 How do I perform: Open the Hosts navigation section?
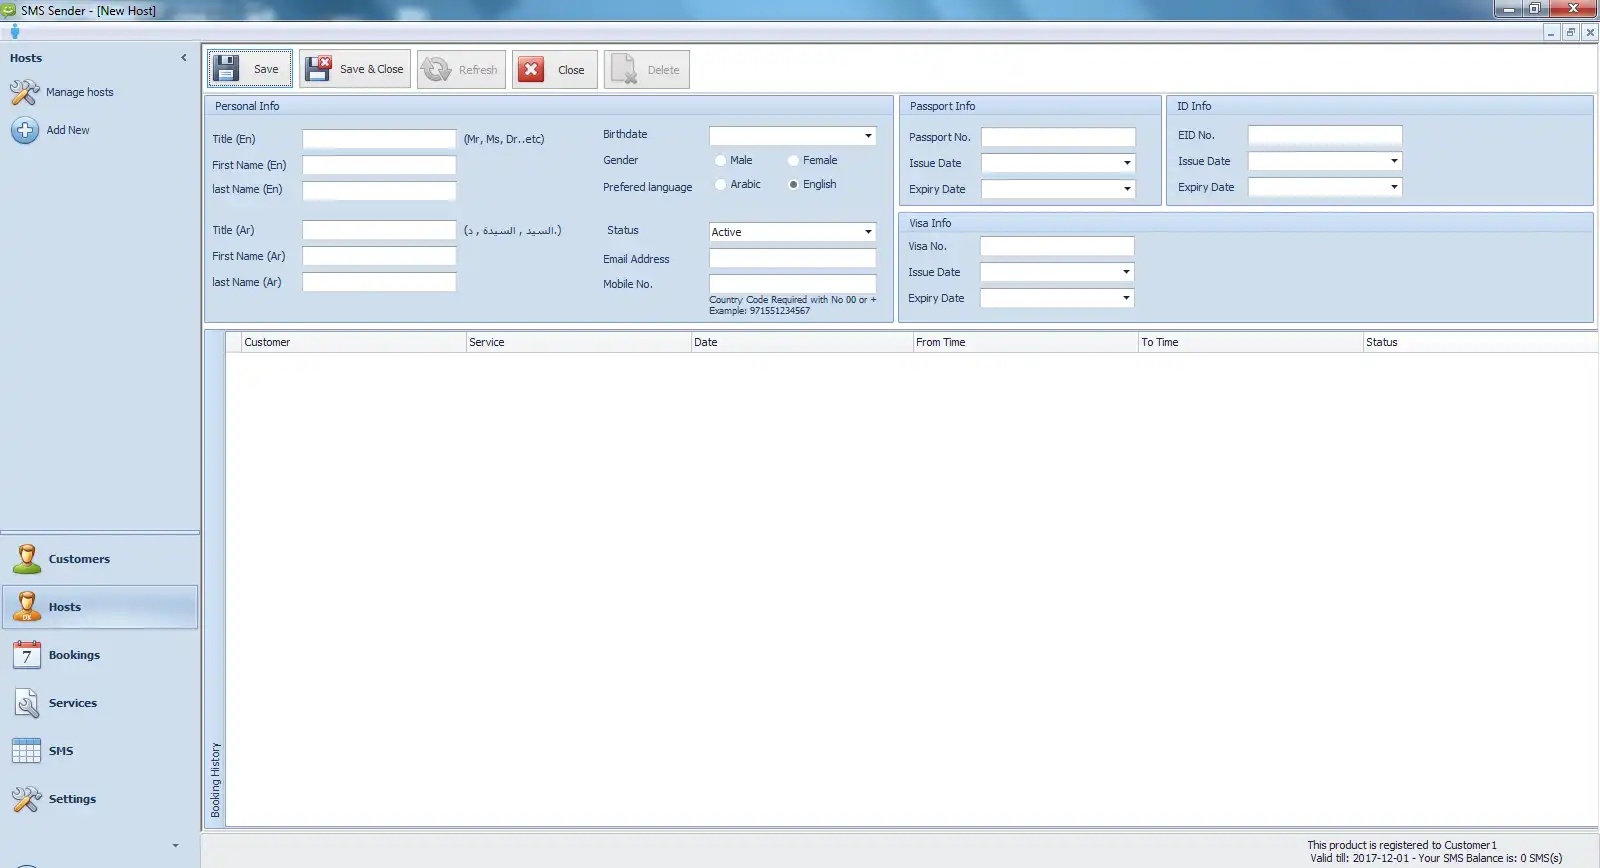tap(100, 607)
